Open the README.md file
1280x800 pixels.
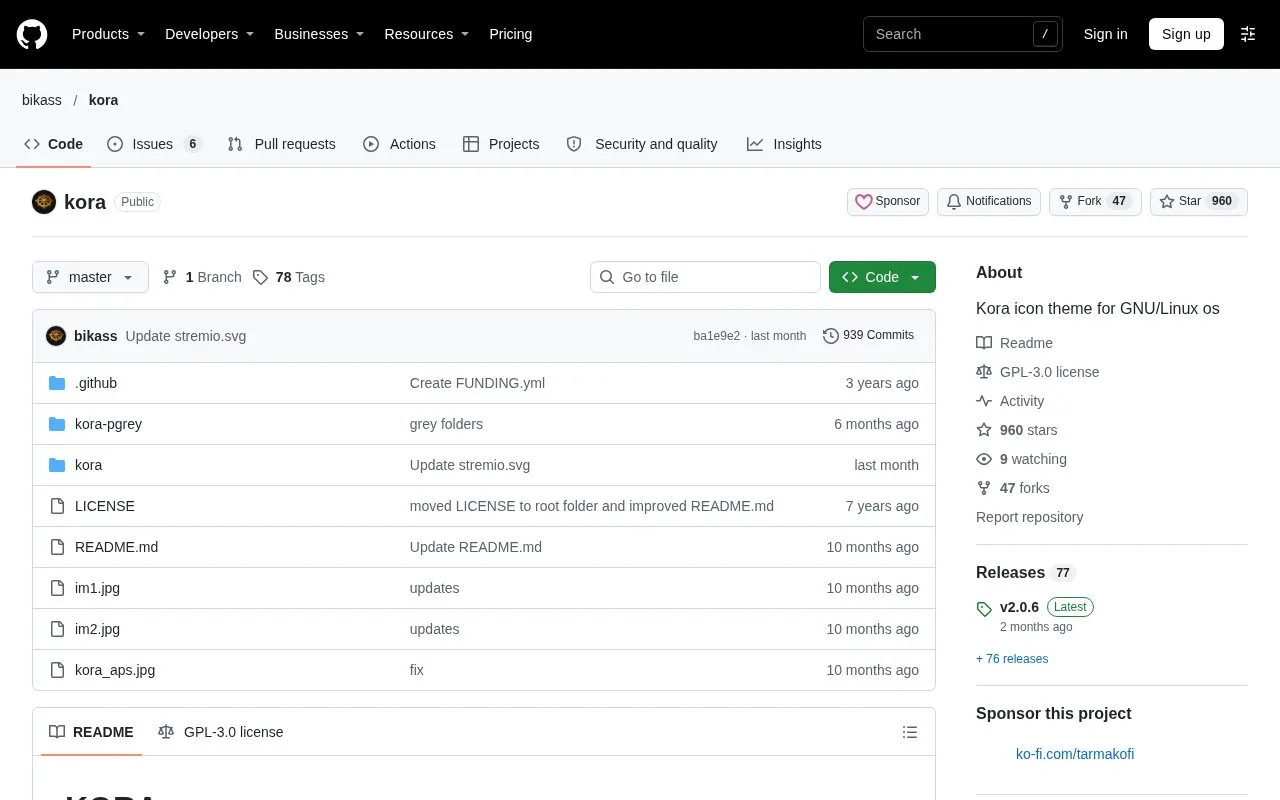pos(116,547)
